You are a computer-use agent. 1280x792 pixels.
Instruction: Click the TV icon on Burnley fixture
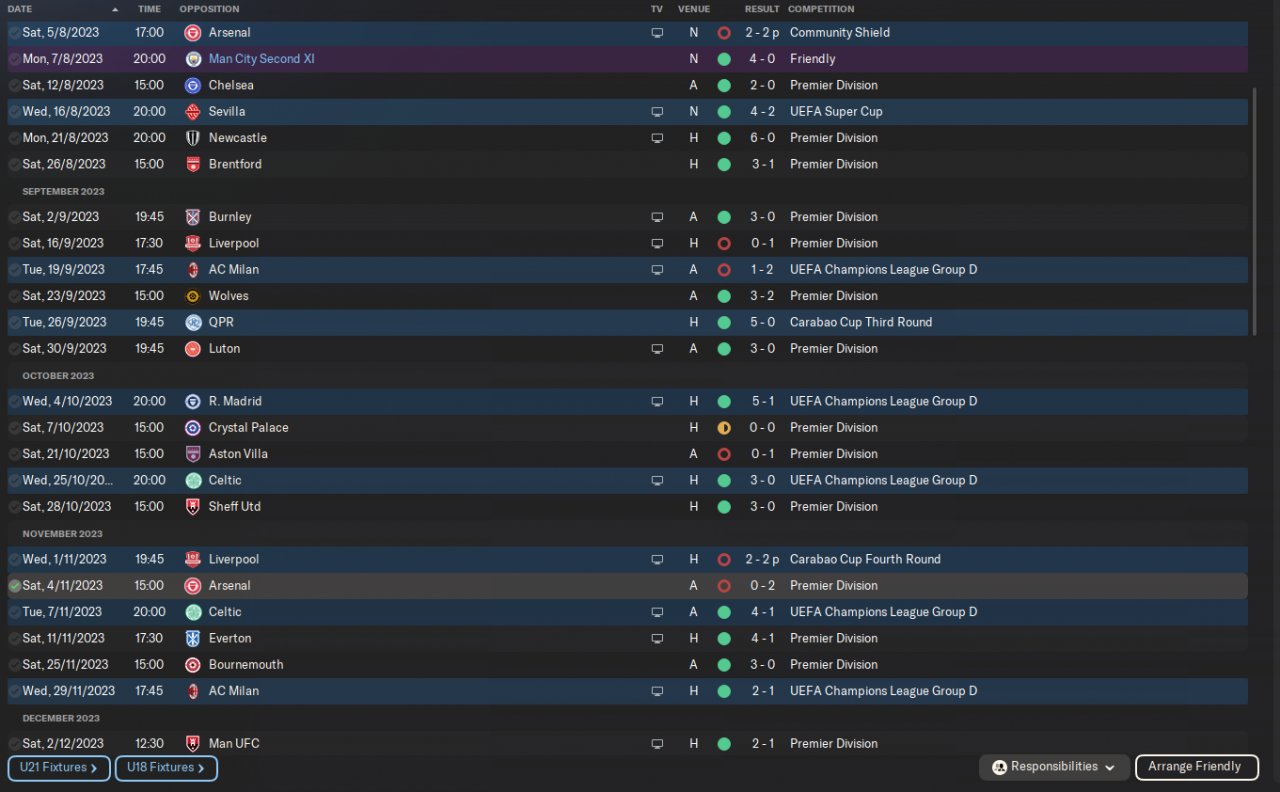[x=657, y=217]
